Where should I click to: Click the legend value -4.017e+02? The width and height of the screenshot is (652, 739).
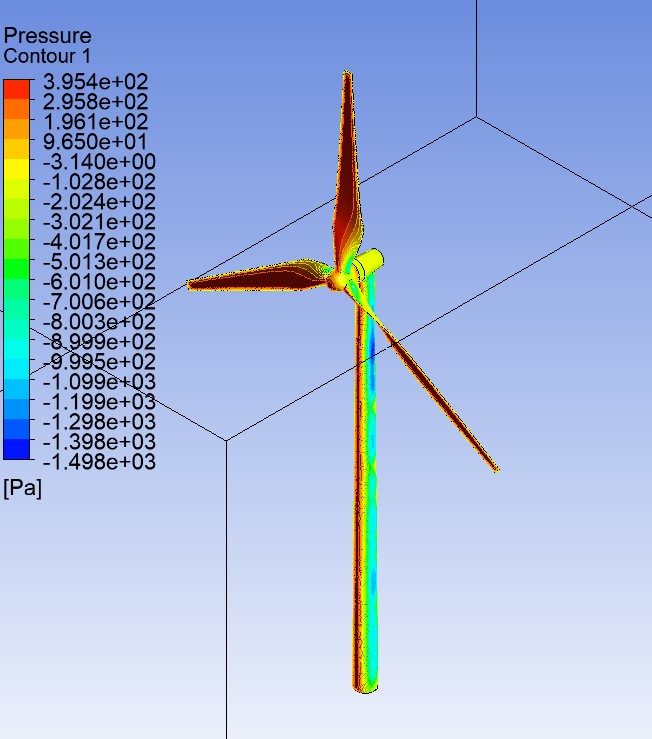(99, 242)
